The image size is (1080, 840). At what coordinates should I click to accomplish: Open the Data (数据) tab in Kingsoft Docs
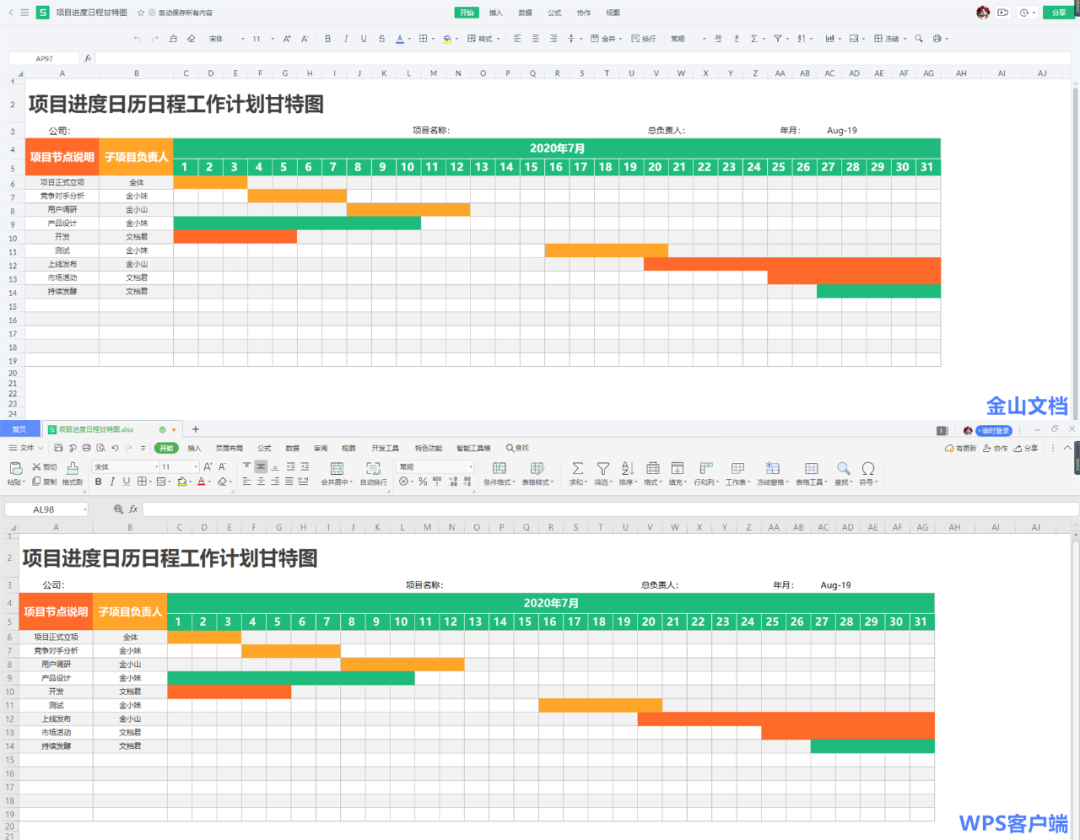click(526, 13)
